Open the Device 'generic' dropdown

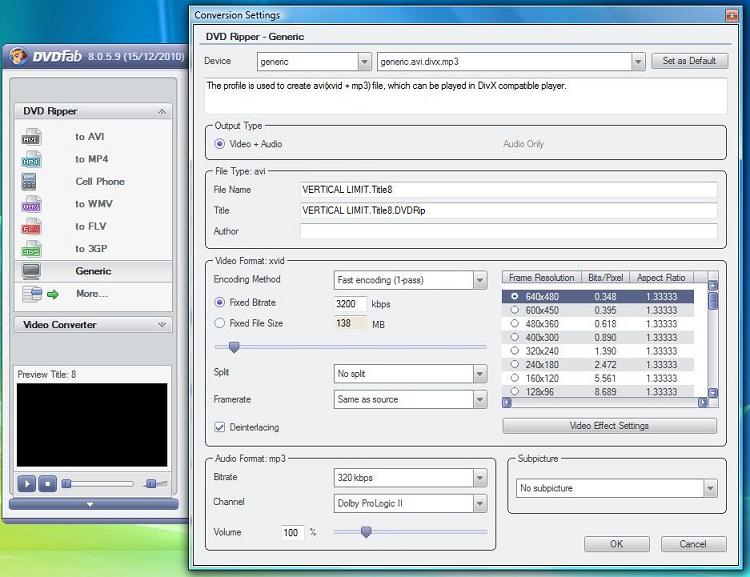(364, 62)
